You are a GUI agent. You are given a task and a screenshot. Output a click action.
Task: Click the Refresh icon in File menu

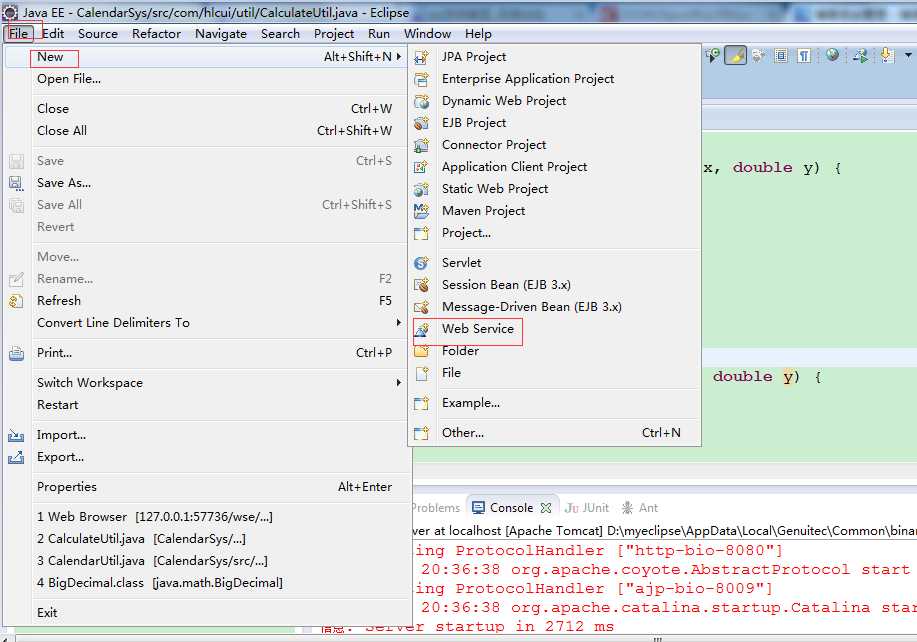tap(16, 301)
